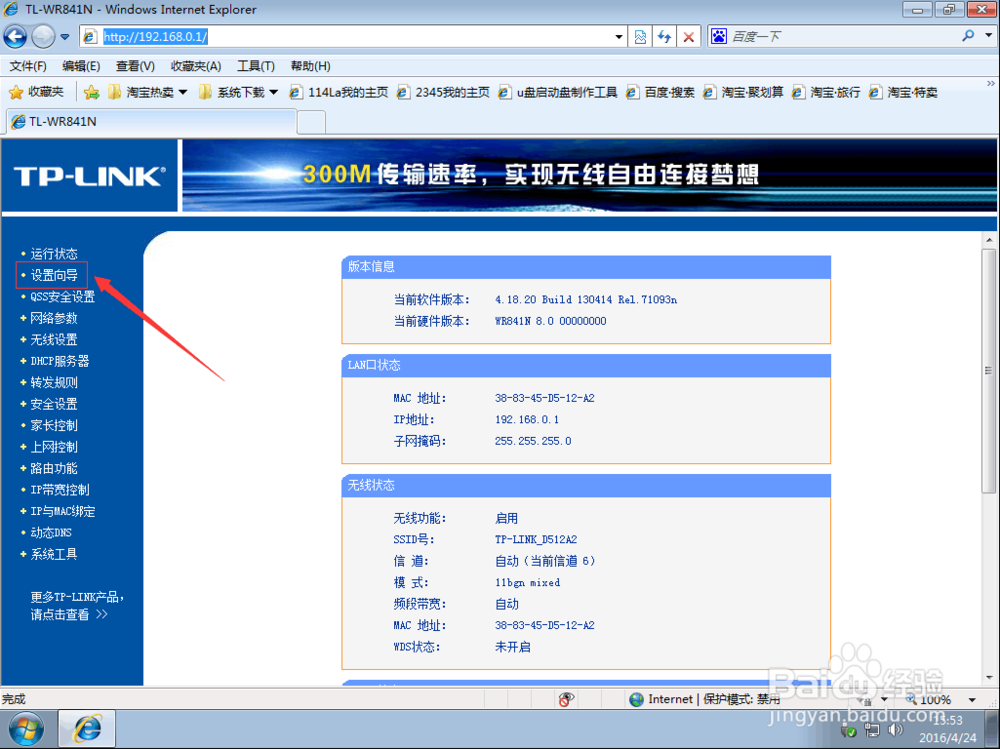The image size is (1000, 749).
Task: Click the Internet Explorer taskbar icon
Action: tap(86, 728)
